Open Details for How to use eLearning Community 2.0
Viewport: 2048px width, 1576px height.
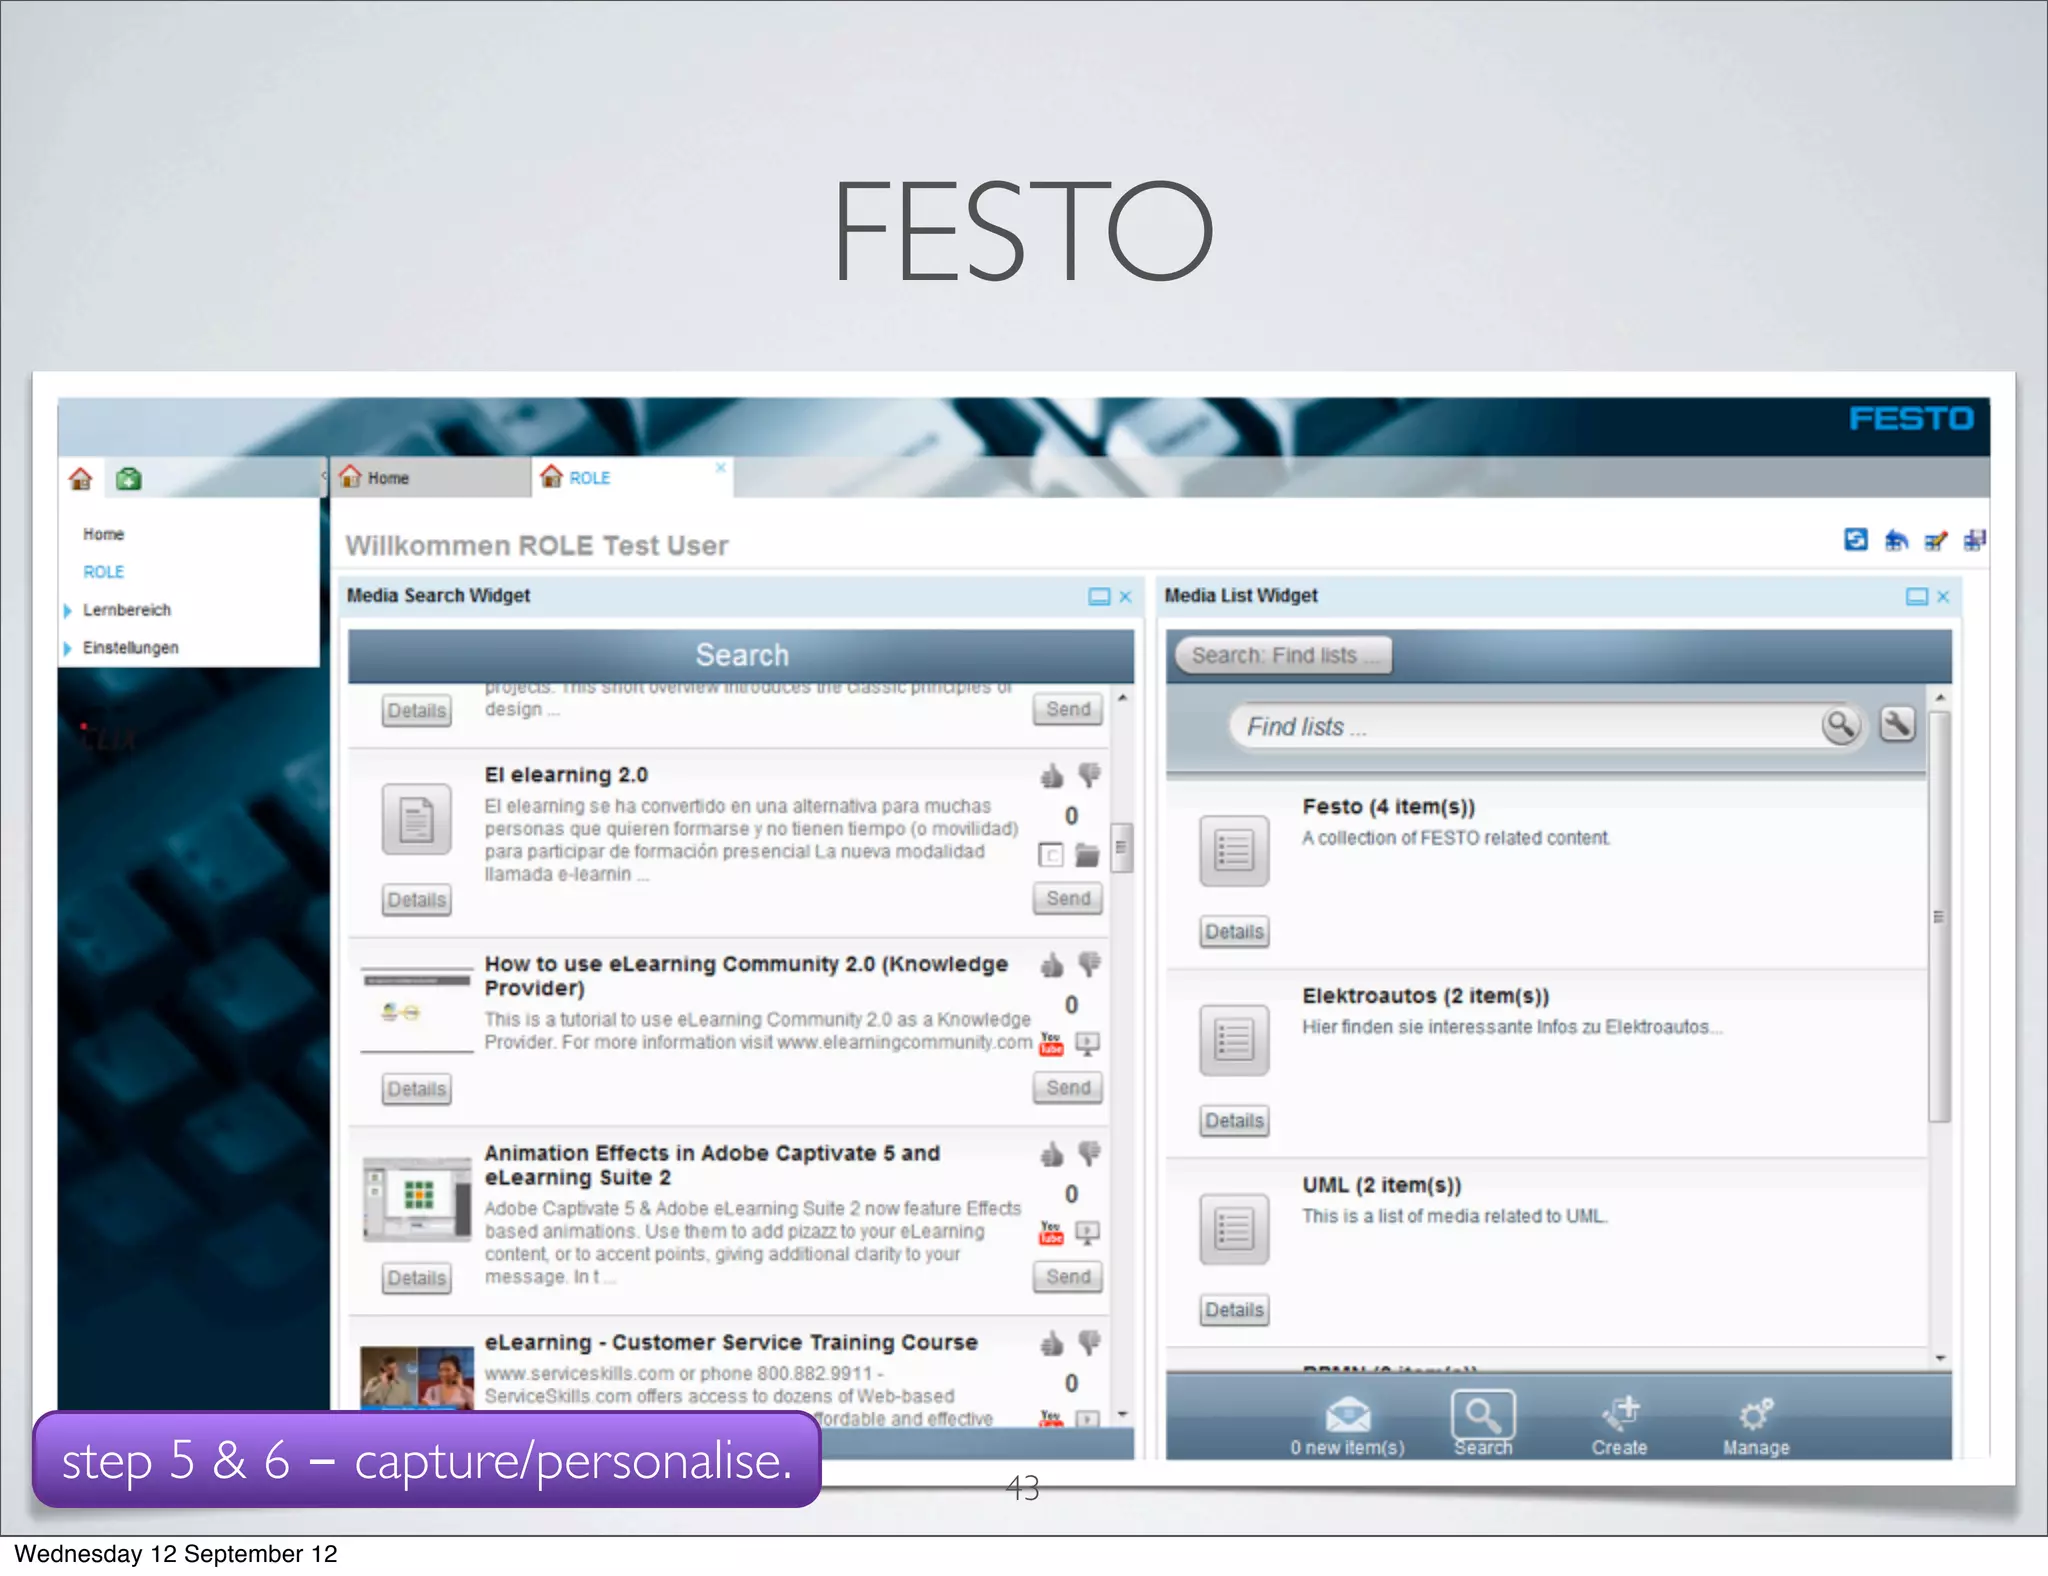417,1089
